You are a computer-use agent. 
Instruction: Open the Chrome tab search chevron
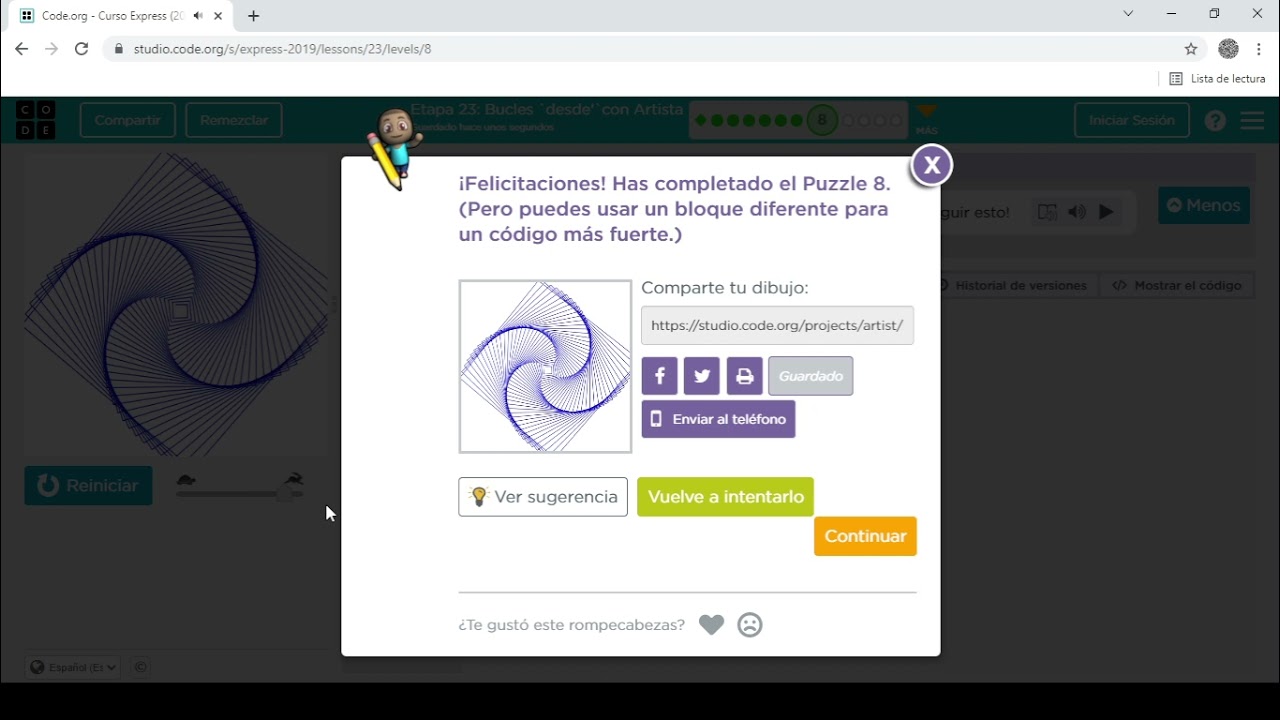coord(1128,14)
